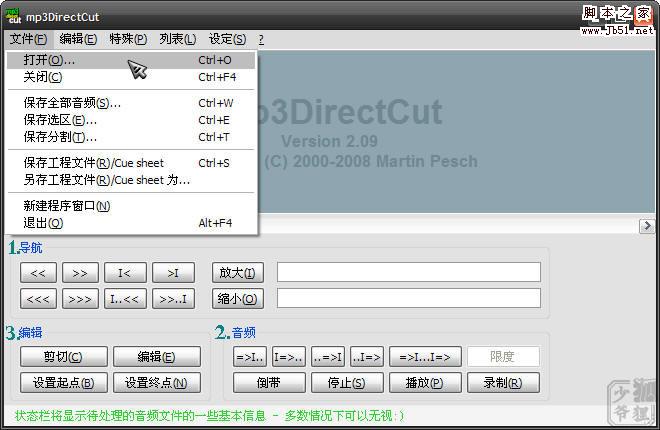Click the 缩小(O) zoom out button

coord(238,299)
